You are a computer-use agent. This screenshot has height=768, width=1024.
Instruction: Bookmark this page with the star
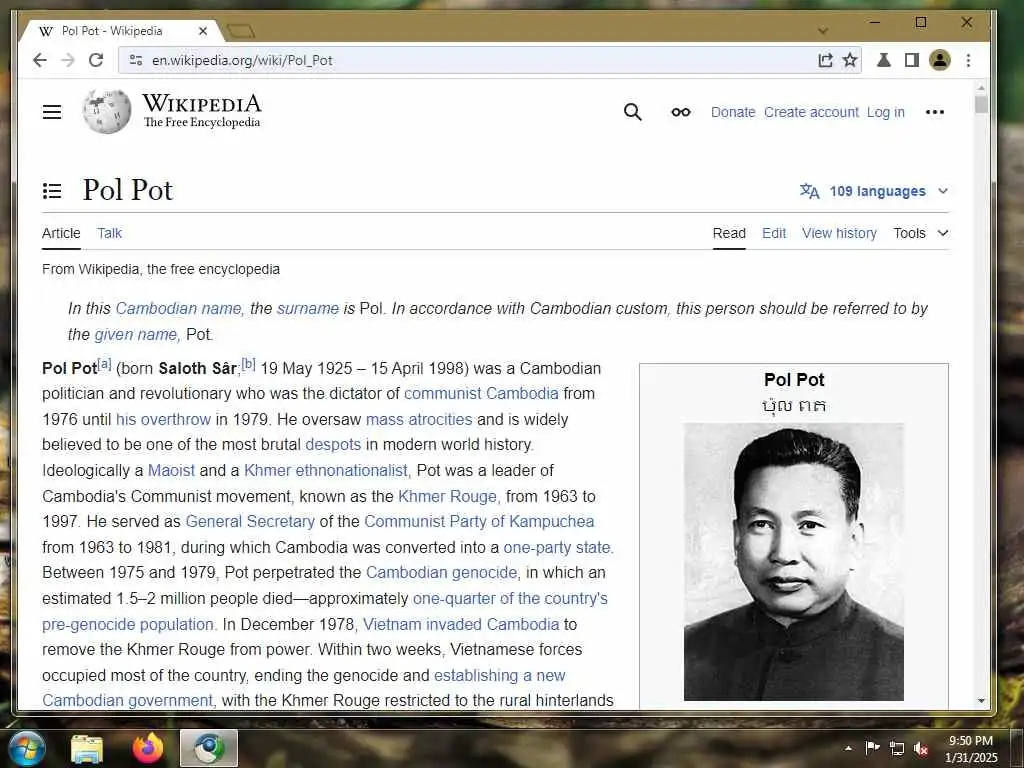point(850,60)
